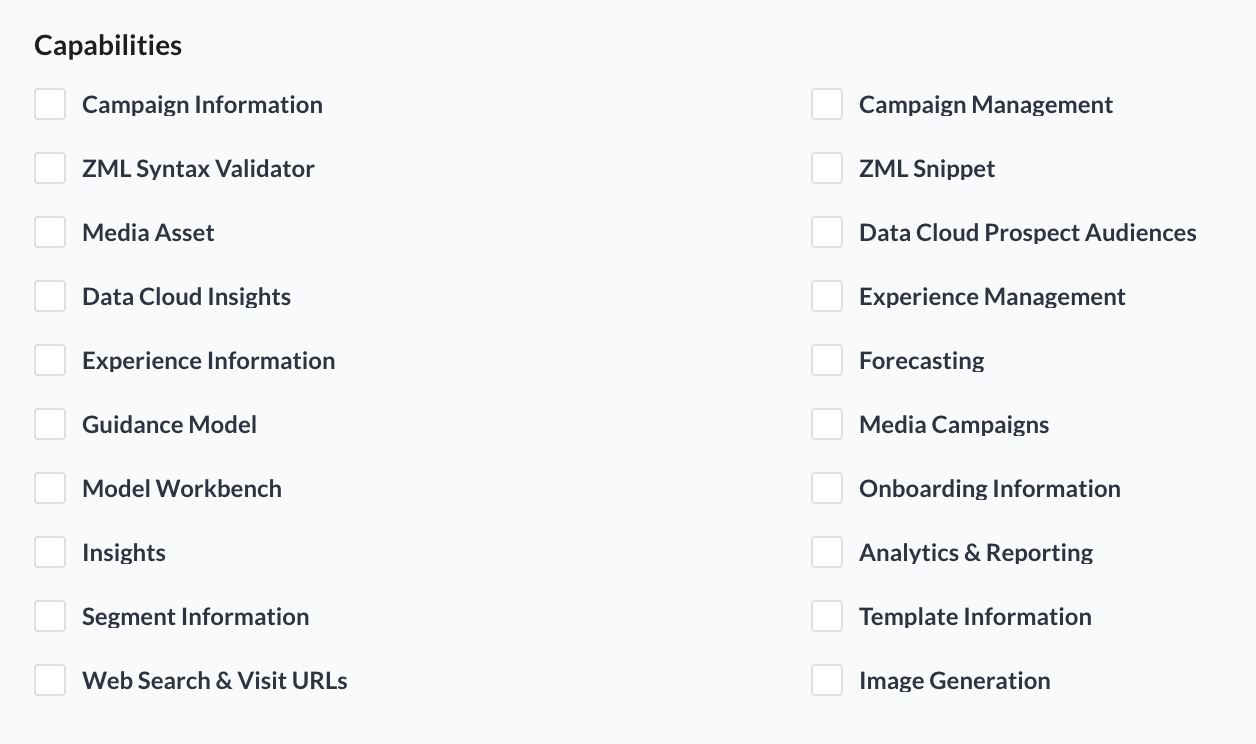Enable Media Campaigns capability
Image resolution: width=1256 pixels, height=744 pixels.
(827, 424)
